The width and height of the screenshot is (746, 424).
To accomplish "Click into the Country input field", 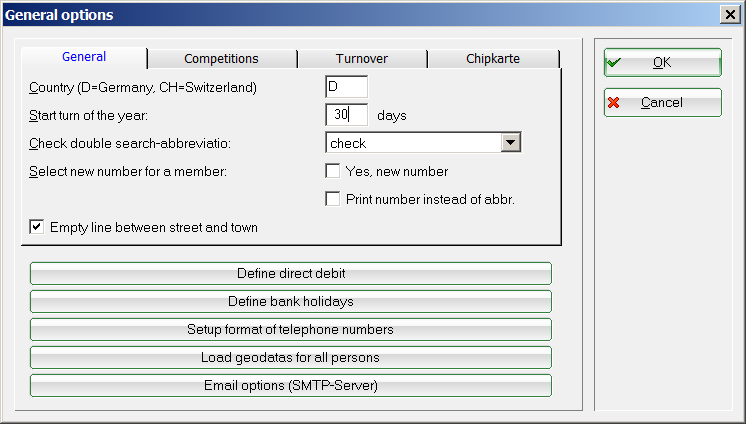I will (x=346, y=87).
